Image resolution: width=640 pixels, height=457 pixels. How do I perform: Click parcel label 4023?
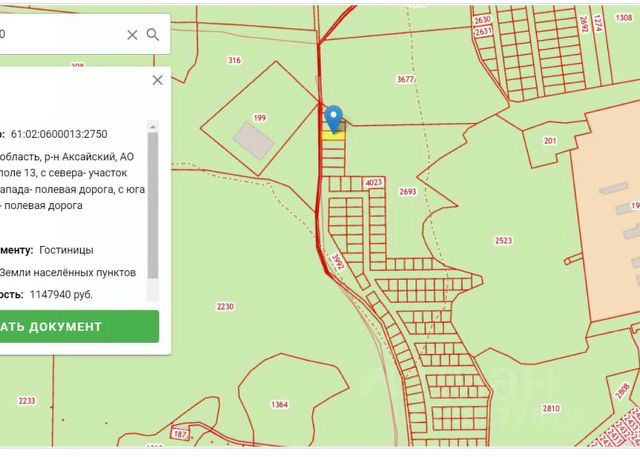pyautogui.click(x=373, y=182)
